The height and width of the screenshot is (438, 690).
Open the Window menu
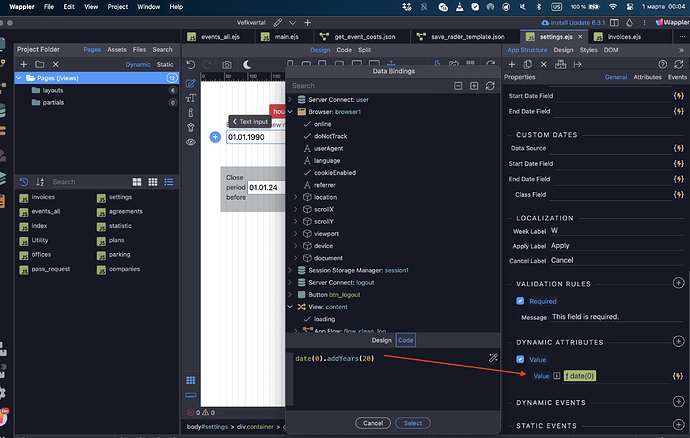[x=148, y=7]
